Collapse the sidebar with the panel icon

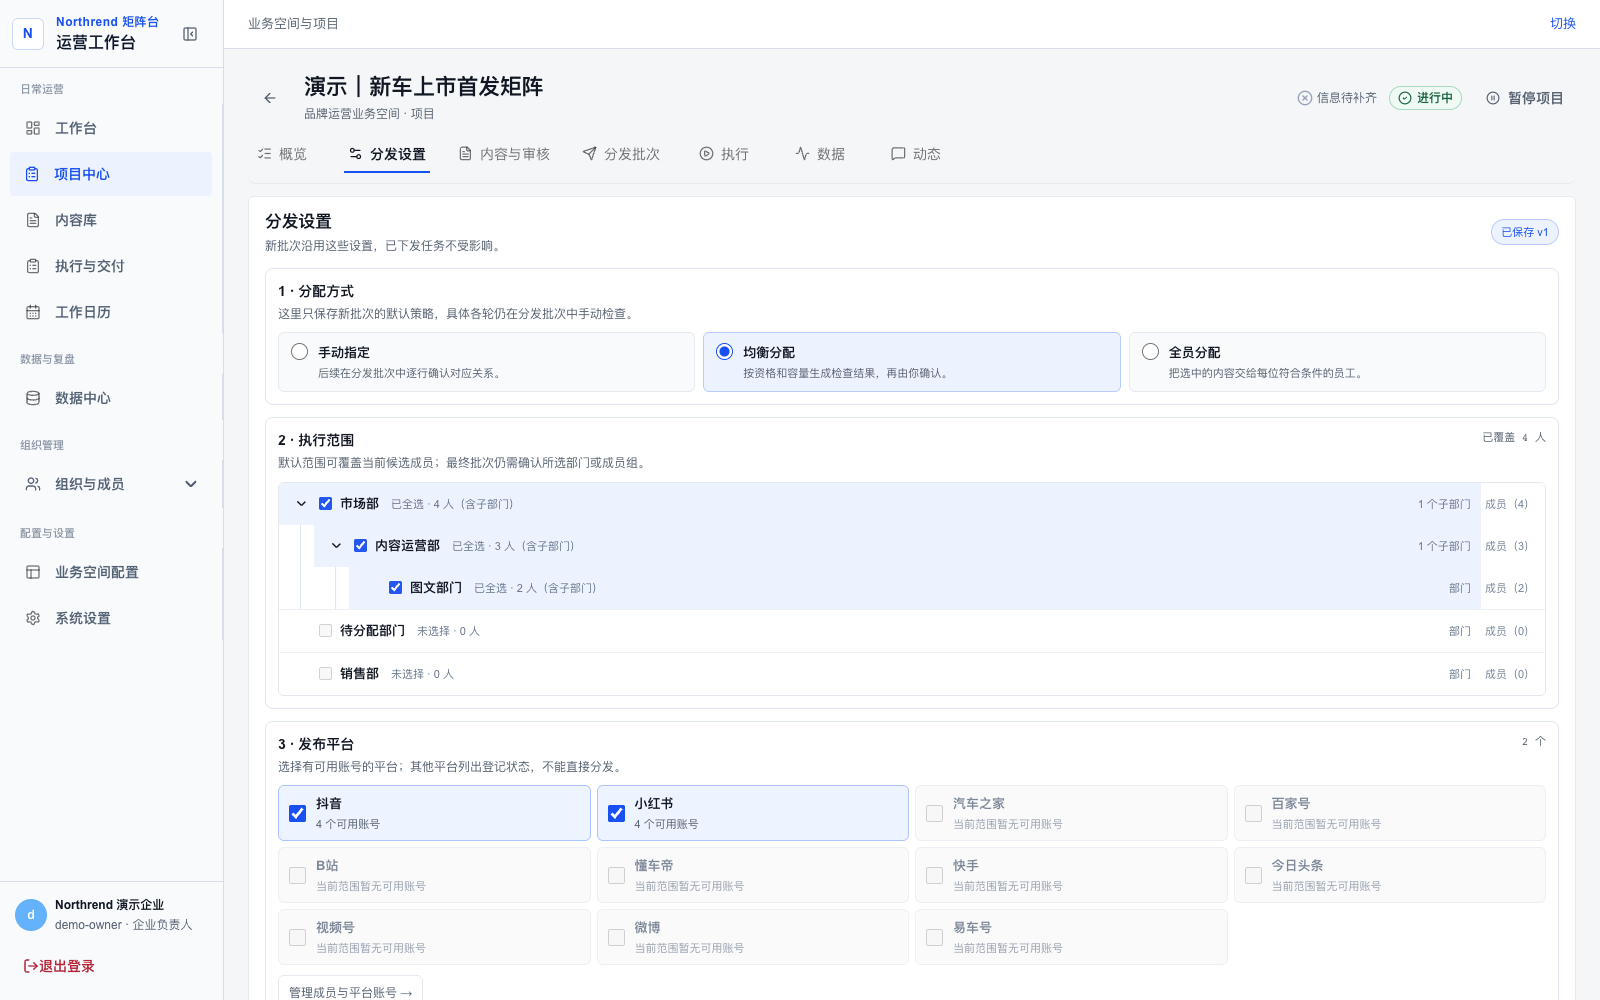point(190,34)
